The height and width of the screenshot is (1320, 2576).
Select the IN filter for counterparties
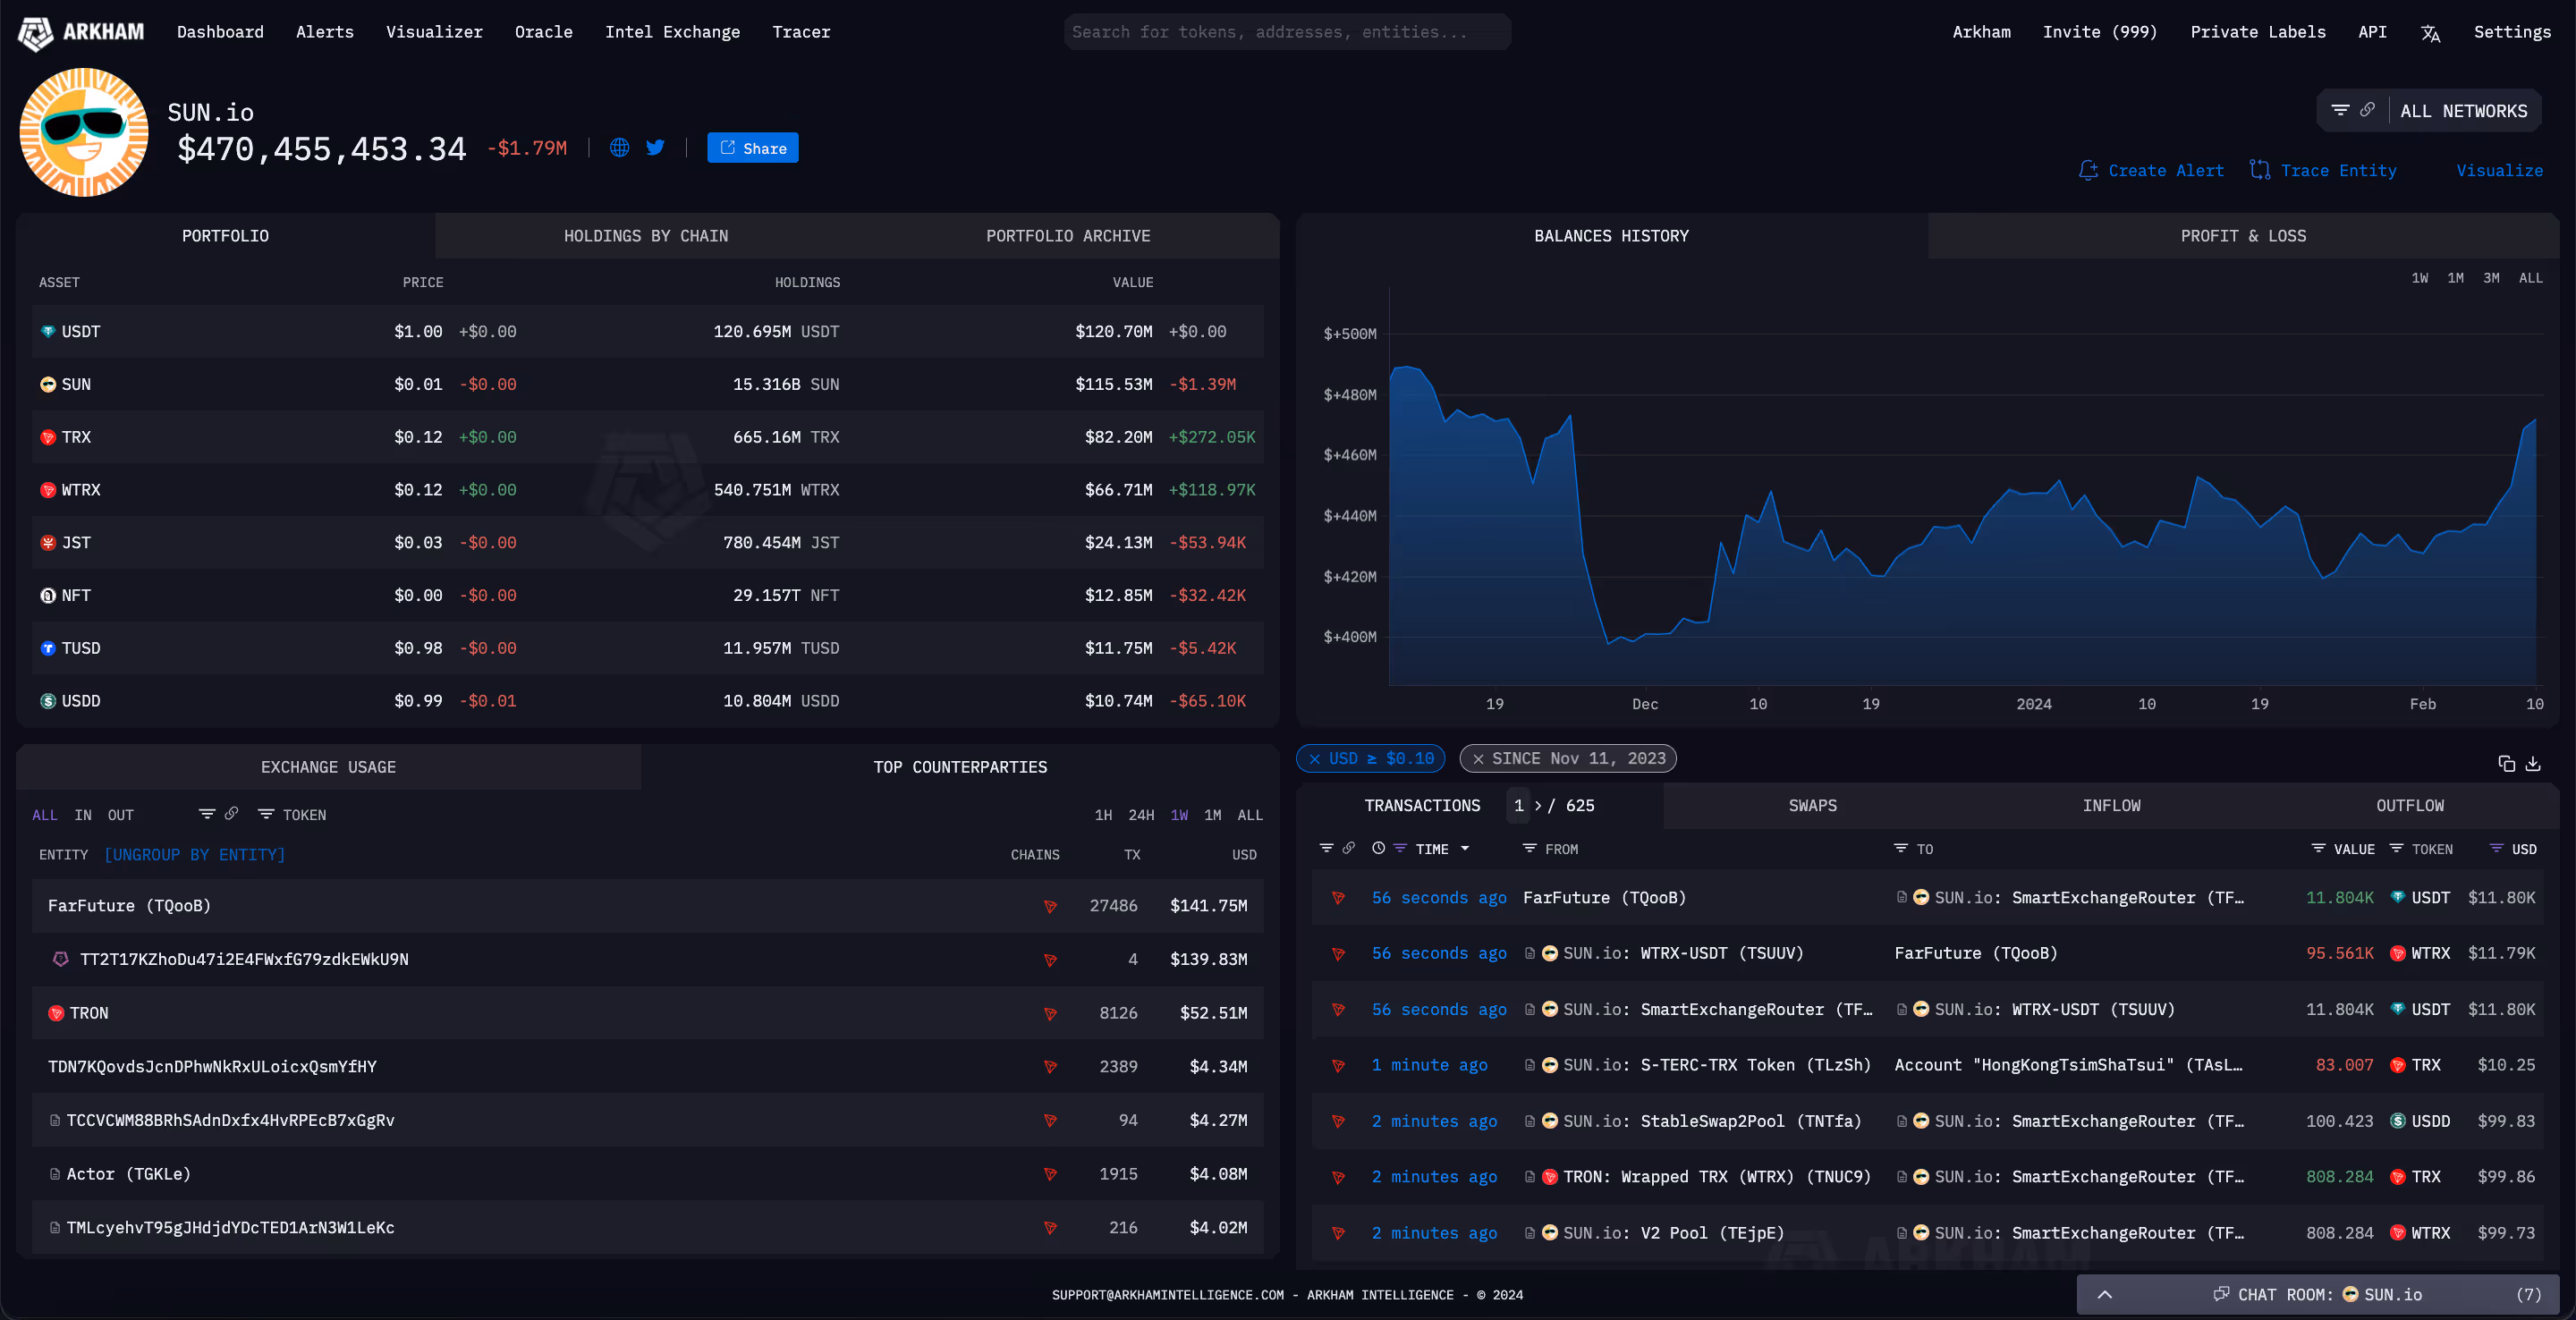click(x=83, y=815)
